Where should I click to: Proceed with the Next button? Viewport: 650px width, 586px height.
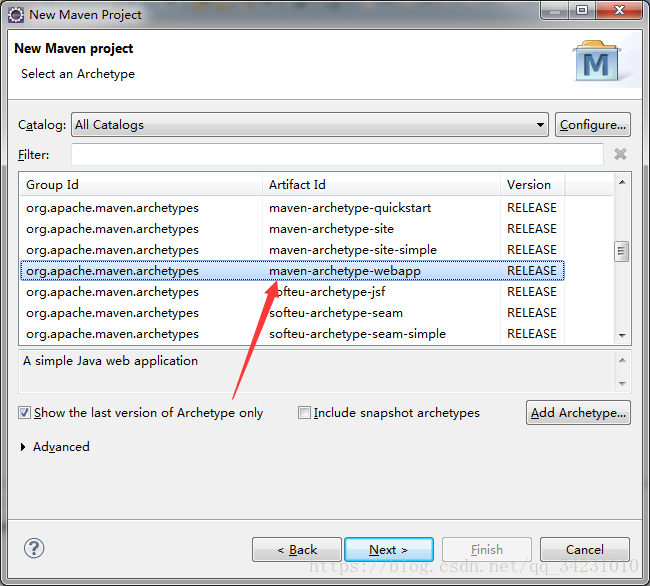[389, 550]
